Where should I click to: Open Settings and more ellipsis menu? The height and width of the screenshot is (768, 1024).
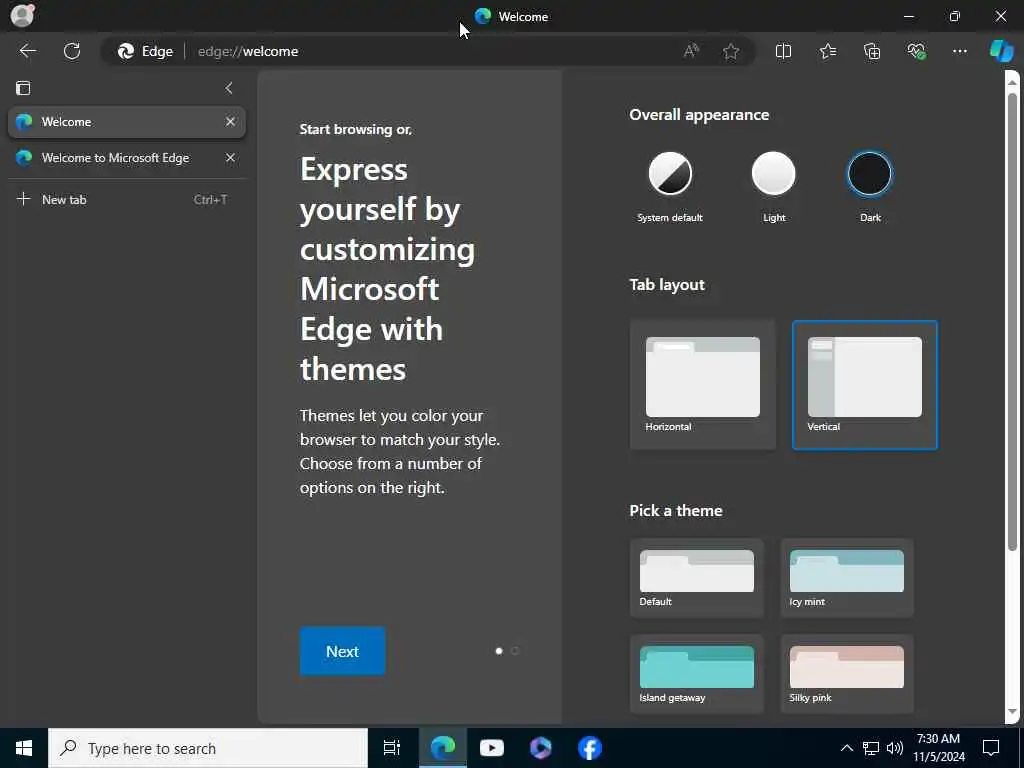[959, 51]
